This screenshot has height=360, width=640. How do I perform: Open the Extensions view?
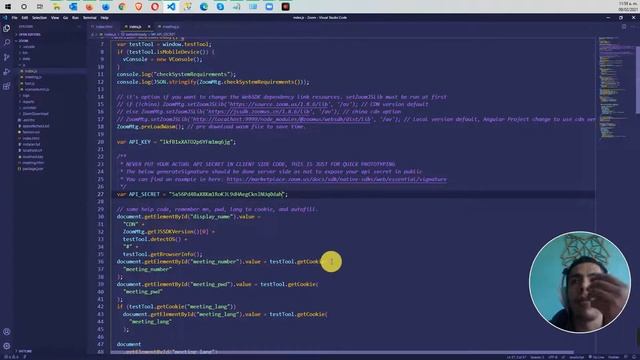click(x=7, y=87)
